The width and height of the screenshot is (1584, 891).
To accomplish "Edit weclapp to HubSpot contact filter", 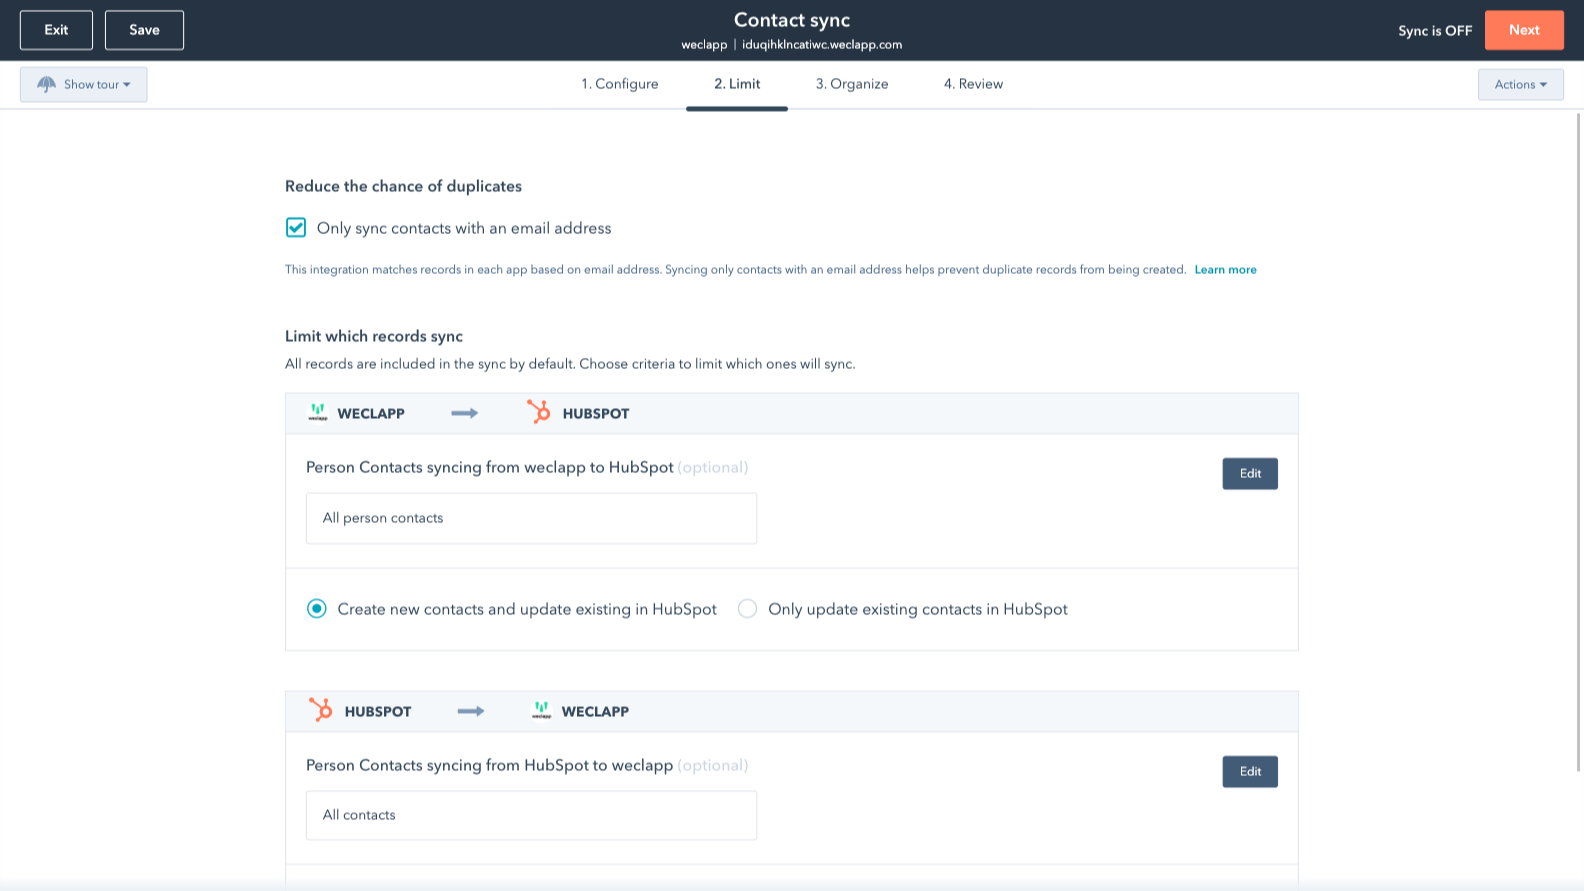I will [x=1249, y=474].
